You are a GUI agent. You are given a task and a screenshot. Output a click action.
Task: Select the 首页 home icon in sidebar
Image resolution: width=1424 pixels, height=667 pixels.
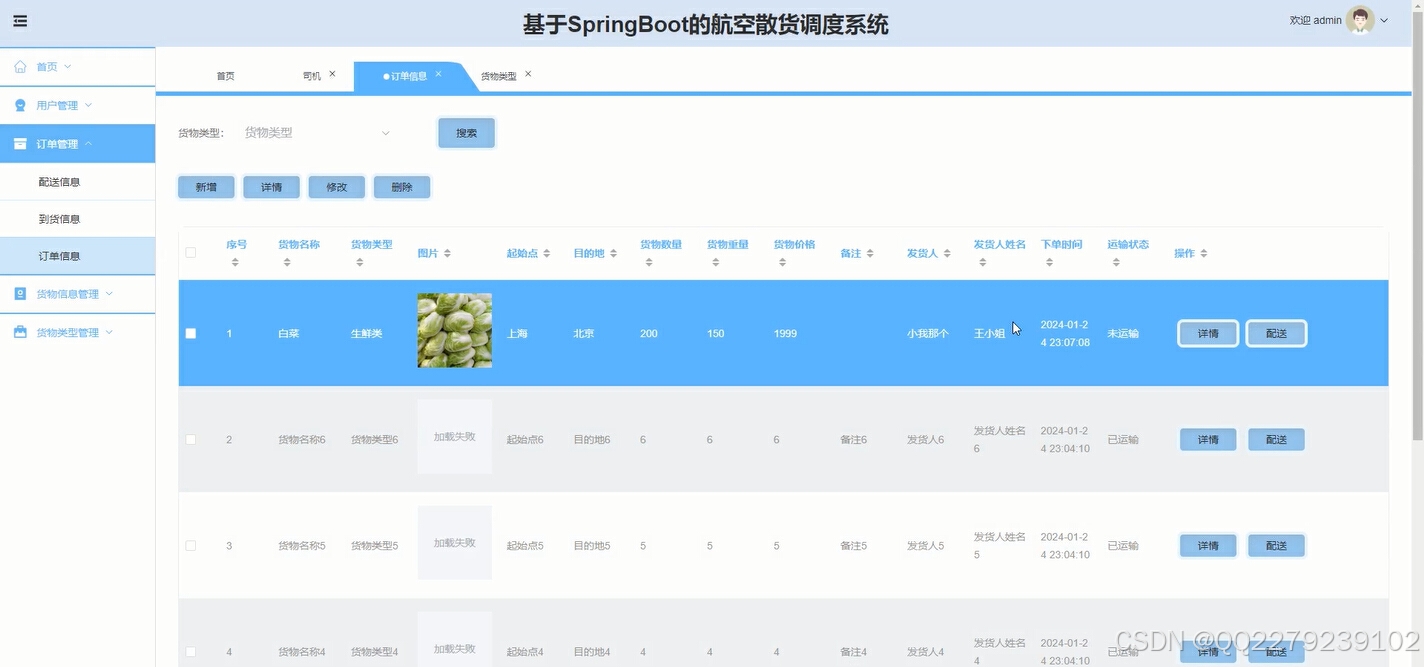coord(22,66)
